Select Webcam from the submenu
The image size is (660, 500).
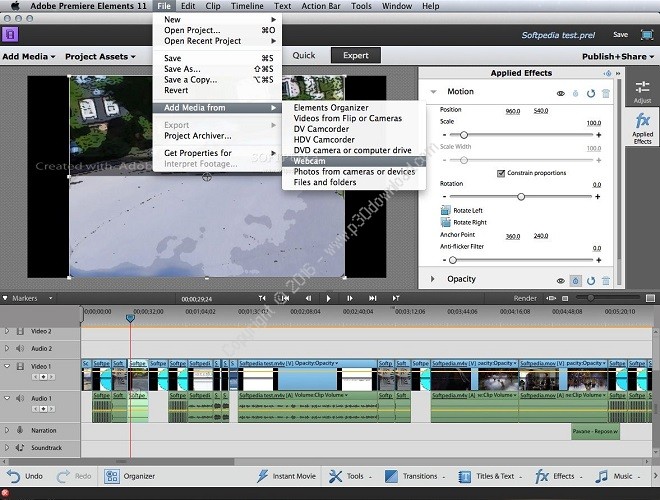354,161
